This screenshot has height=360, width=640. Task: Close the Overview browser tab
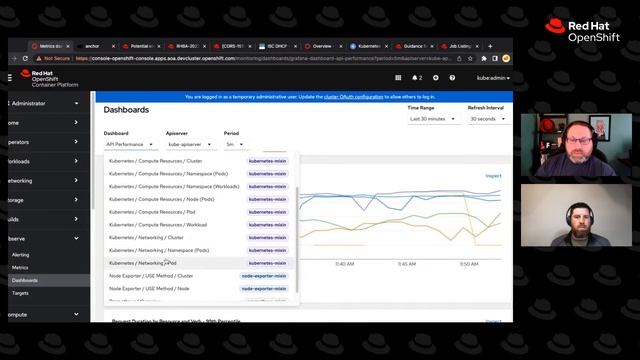(341, 46)
